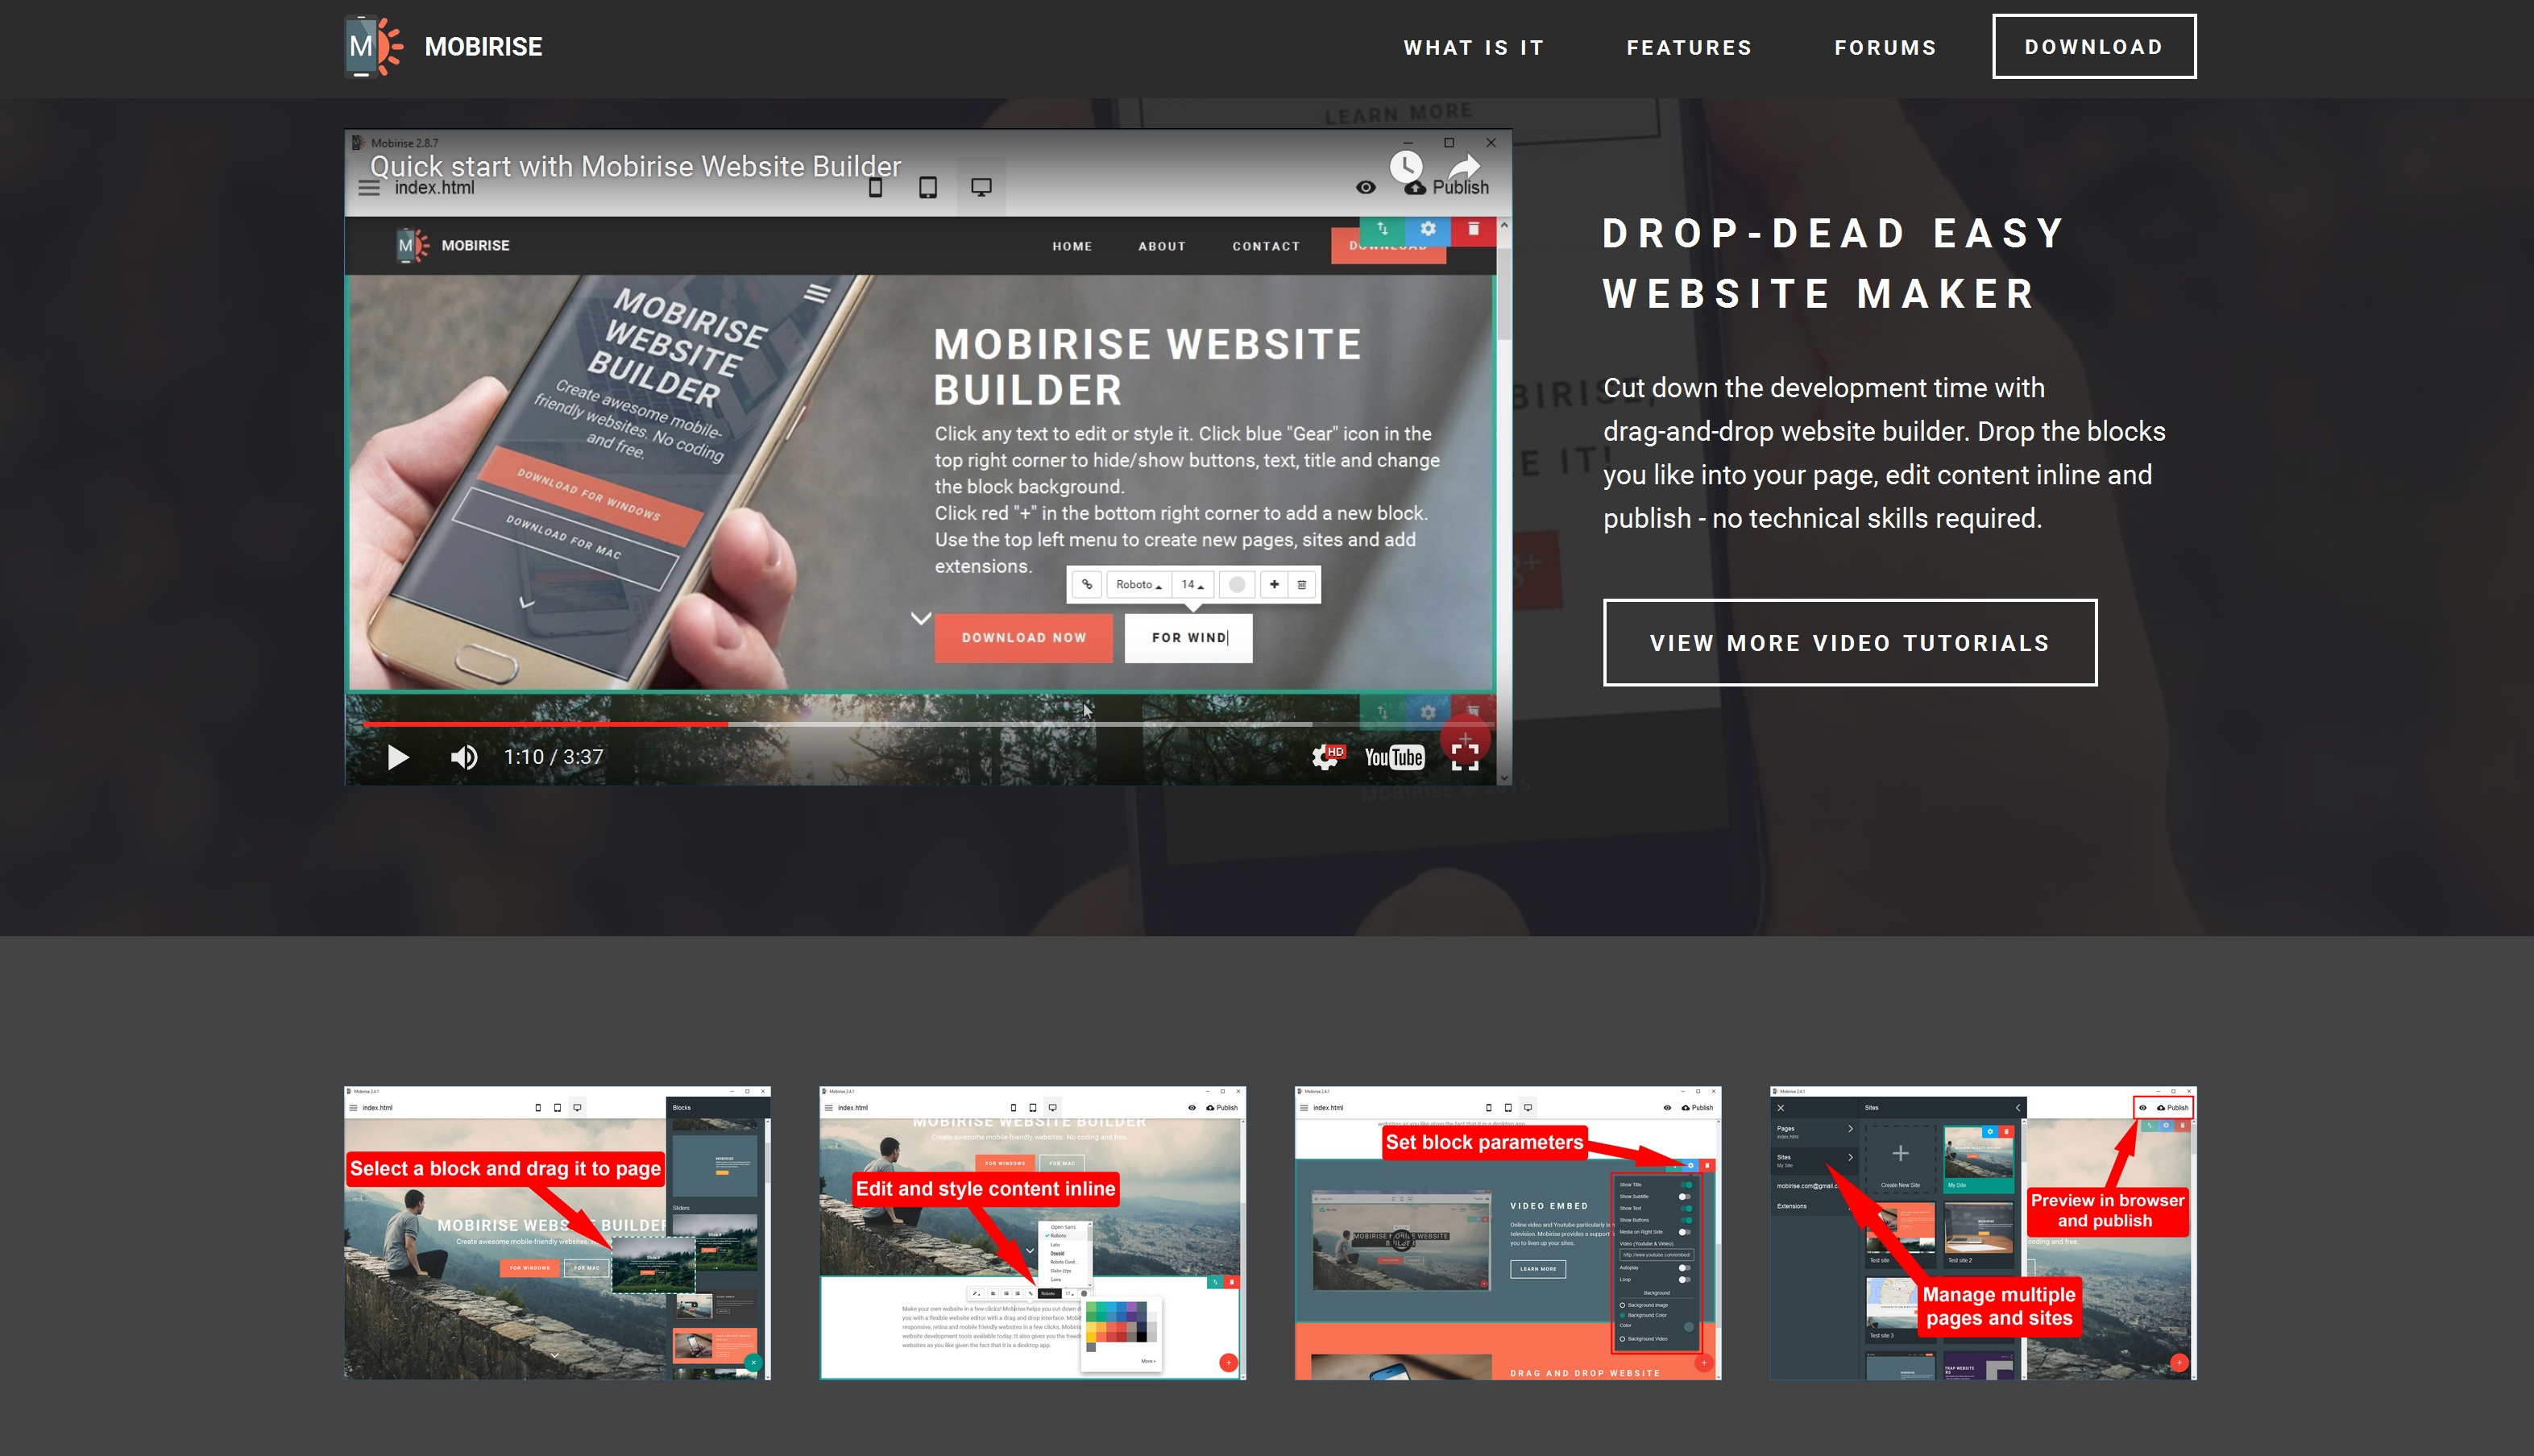Toggle the play button on the video
This screenshot has width=2534, height=1456.
click(396, 755)
